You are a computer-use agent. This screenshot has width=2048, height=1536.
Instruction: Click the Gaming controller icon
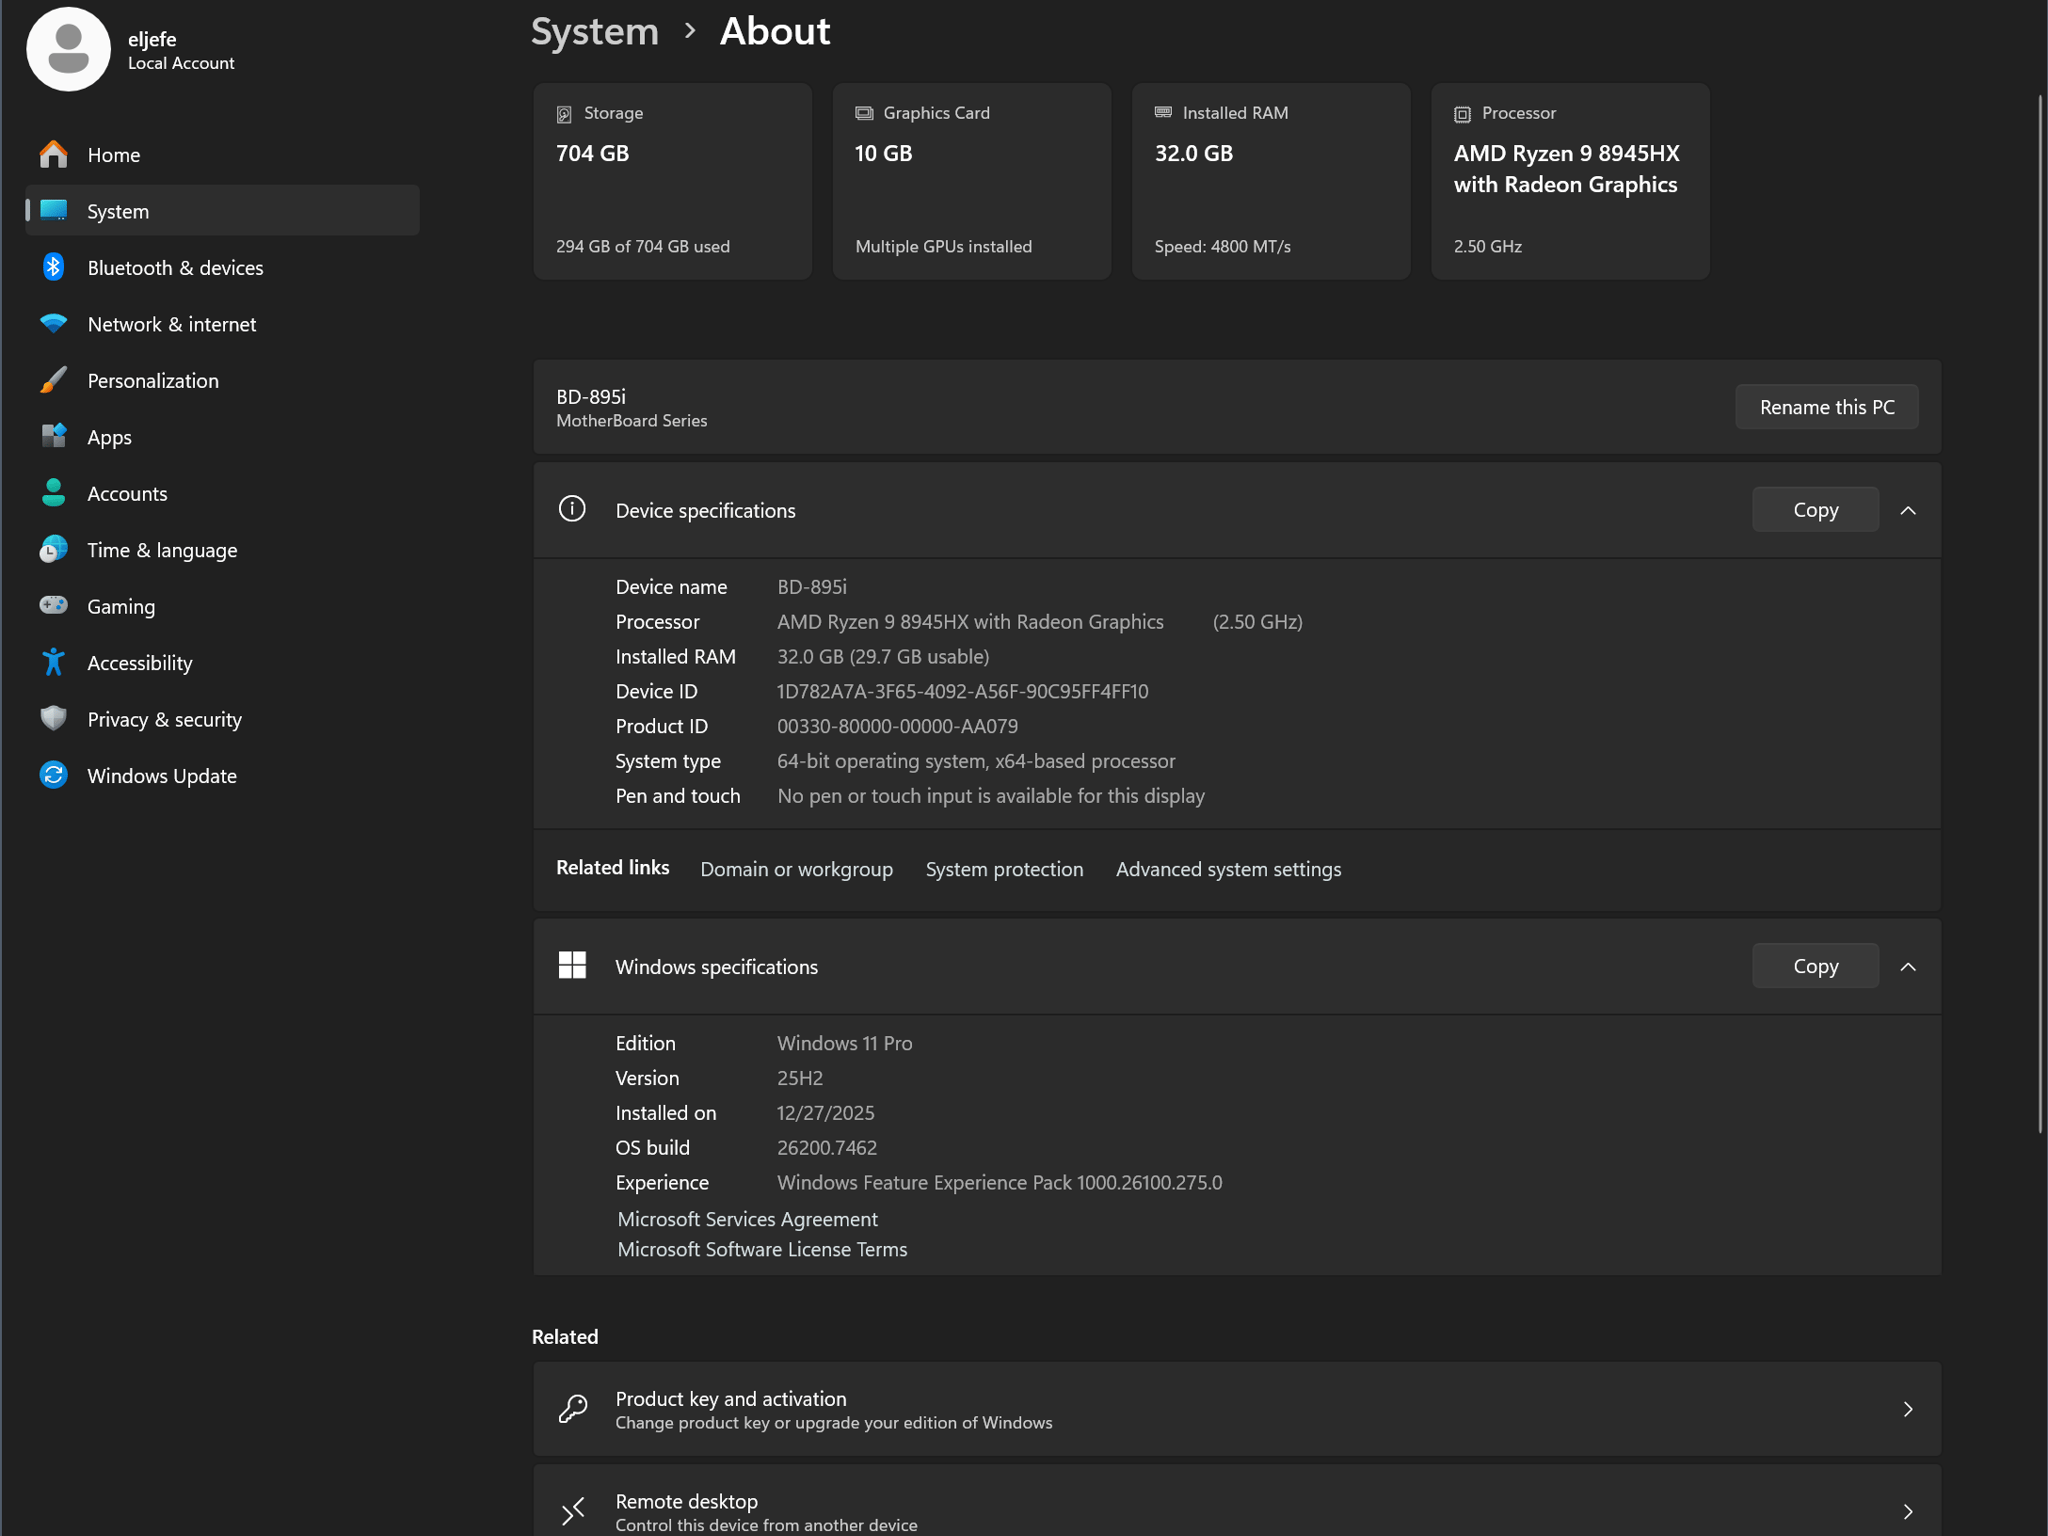(x=54, y=606)
